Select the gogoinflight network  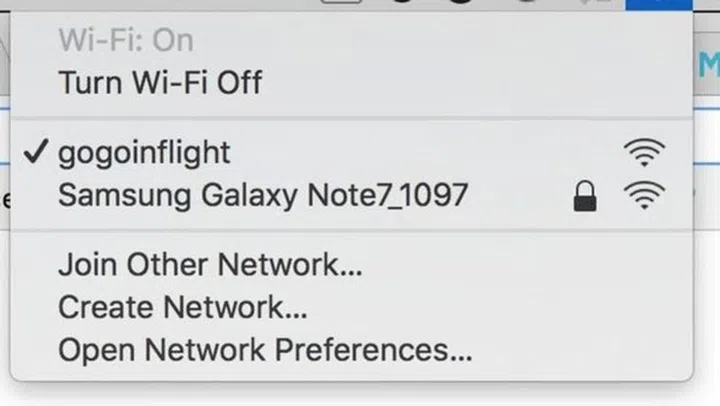(x=351, y=153)
